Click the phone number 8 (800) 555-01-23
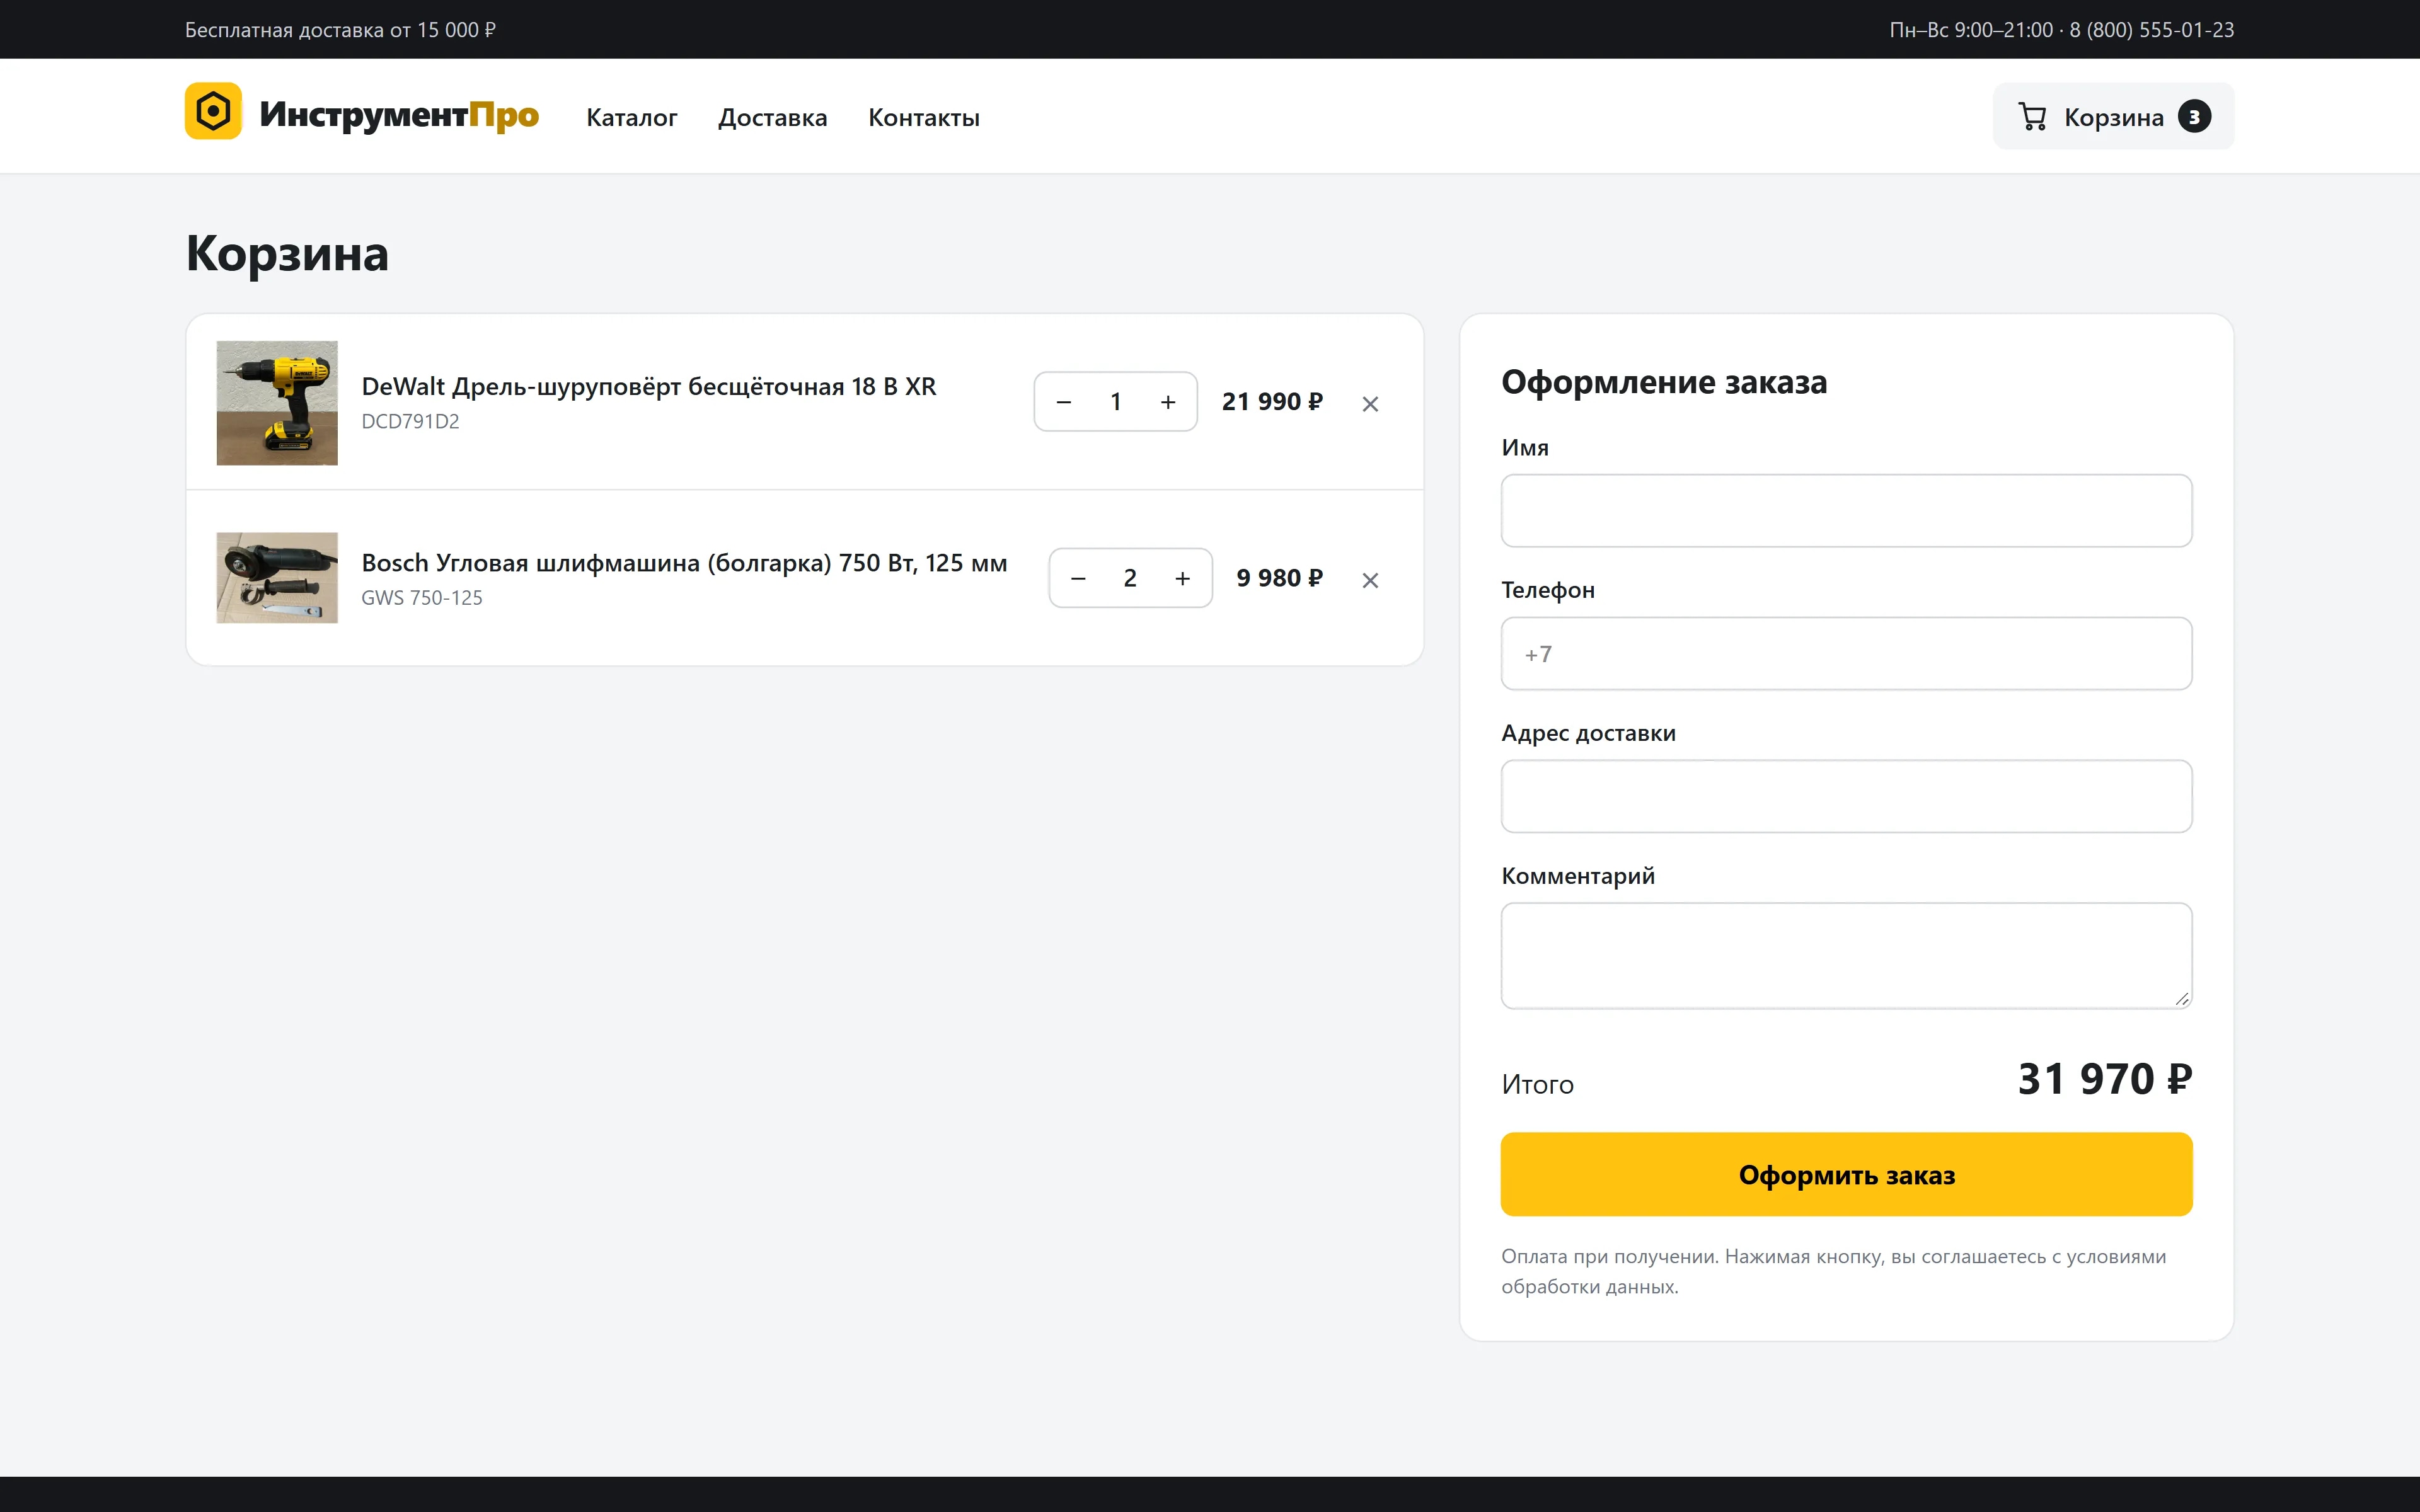2420x1512 pixels. [2151, 30]
